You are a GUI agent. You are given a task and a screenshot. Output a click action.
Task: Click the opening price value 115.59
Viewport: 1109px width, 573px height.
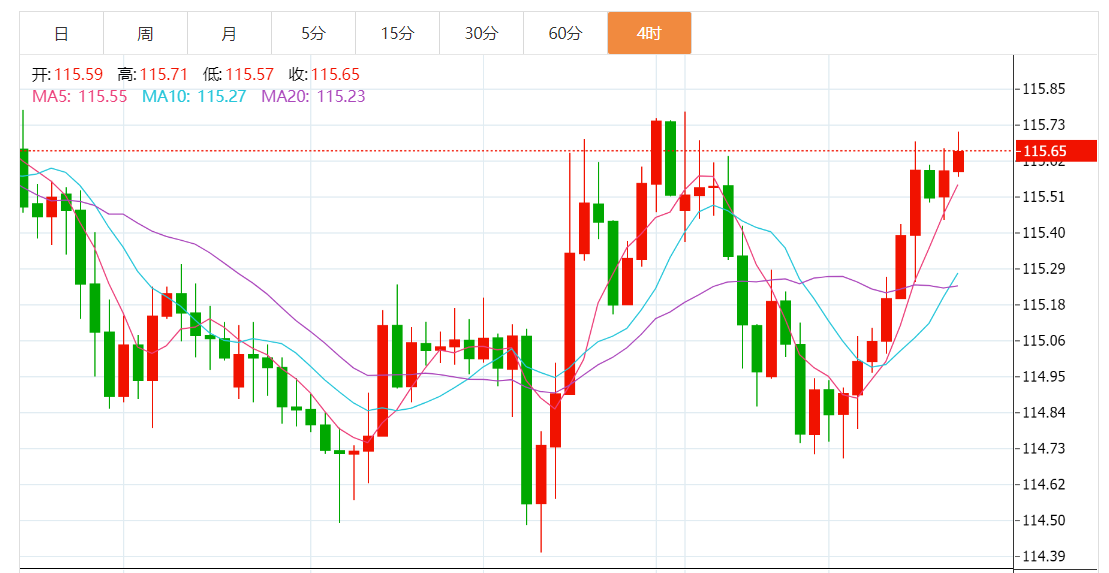79,74
